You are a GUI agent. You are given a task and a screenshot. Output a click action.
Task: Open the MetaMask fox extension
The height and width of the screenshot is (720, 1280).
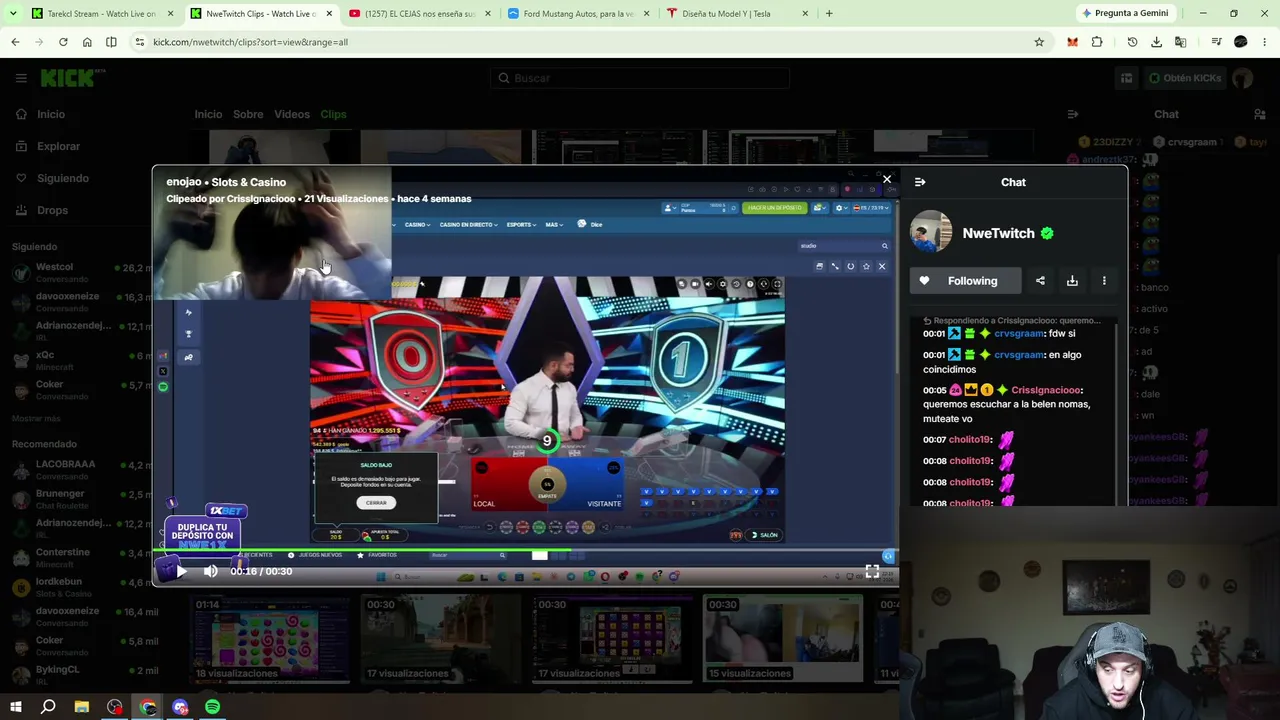point(1073,42)
